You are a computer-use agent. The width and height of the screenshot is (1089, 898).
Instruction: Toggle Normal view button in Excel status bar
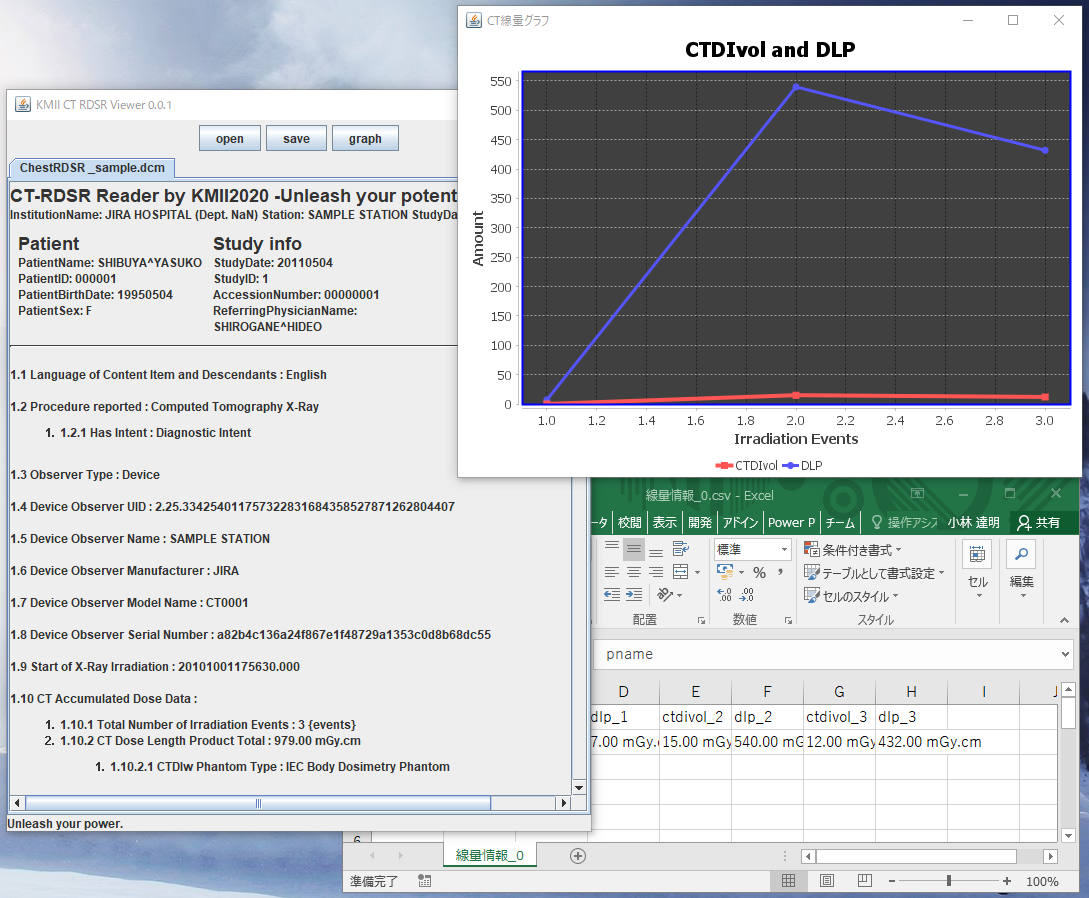pos(788,881)
